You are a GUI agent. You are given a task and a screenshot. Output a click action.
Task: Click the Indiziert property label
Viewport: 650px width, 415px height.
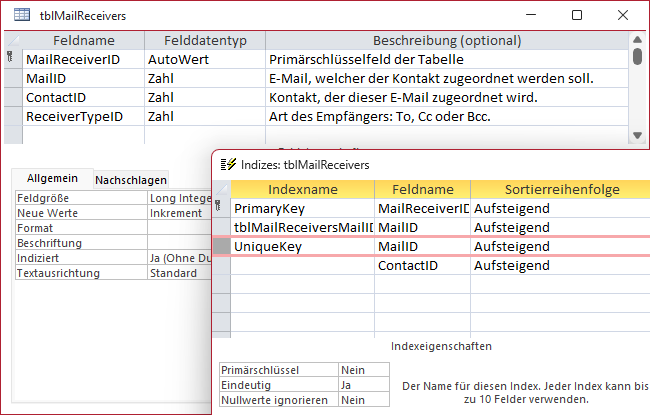(x=81, y=258)
